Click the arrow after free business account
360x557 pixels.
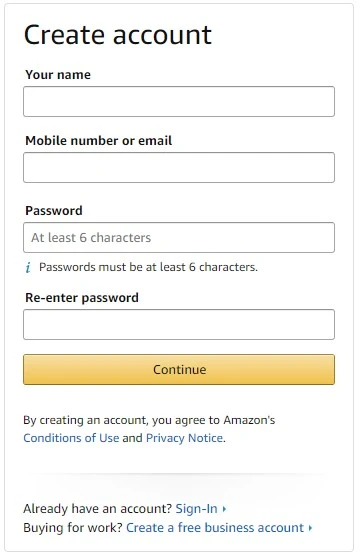tap(310, 528)
